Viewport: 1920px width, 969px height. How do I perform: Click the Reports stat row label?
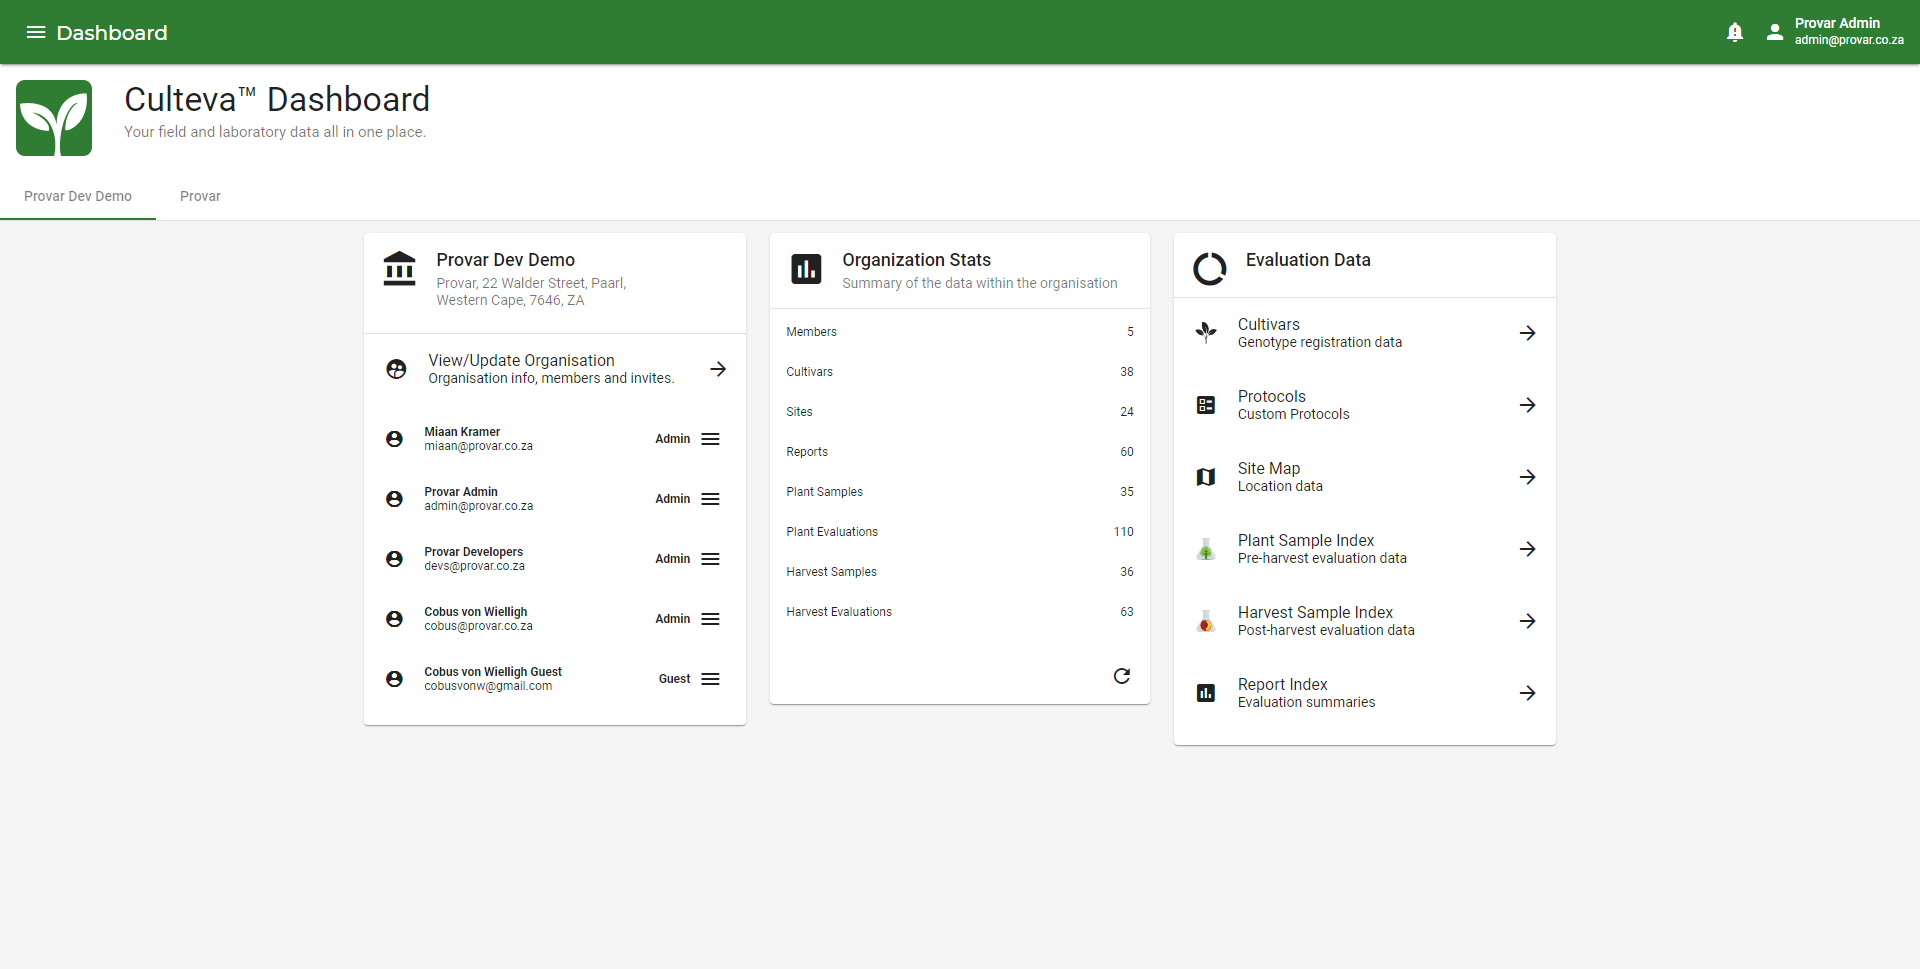pyautogui.click(x=807, y=452)
